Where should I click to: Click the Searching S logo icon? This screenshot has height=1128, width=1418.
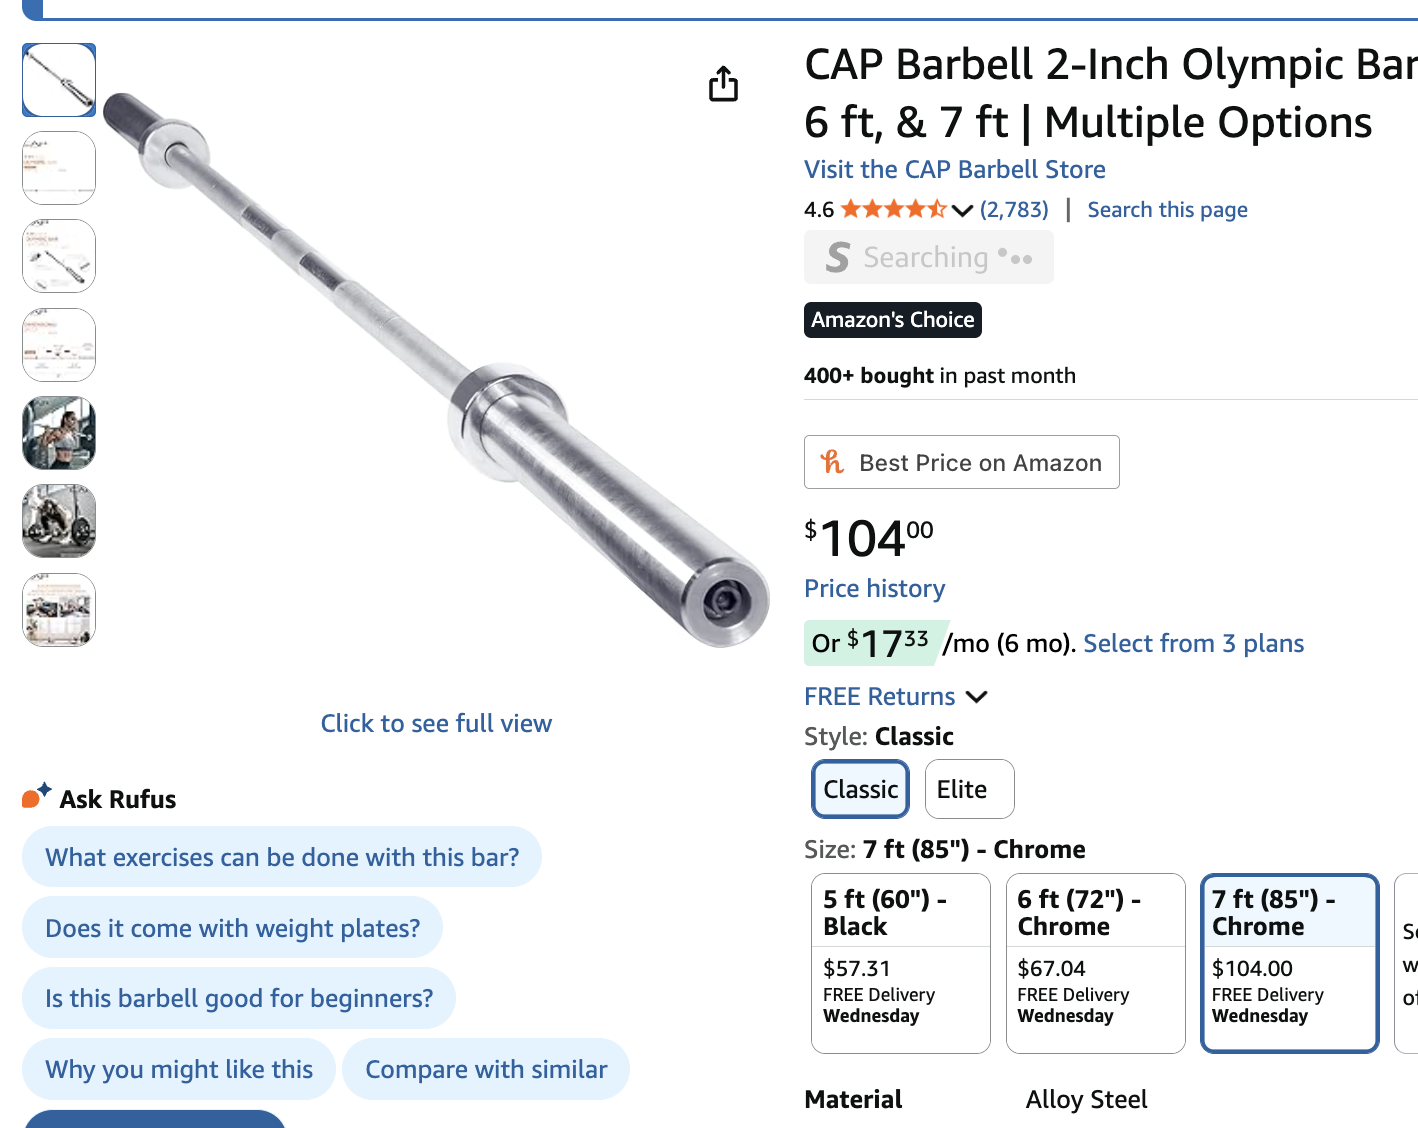coord(838,258)
